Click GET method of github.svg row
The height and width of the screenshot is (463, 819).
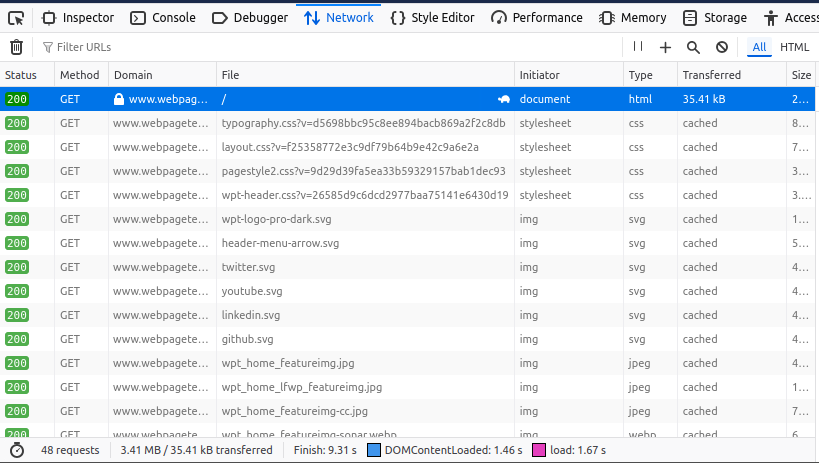coord(70,340)
